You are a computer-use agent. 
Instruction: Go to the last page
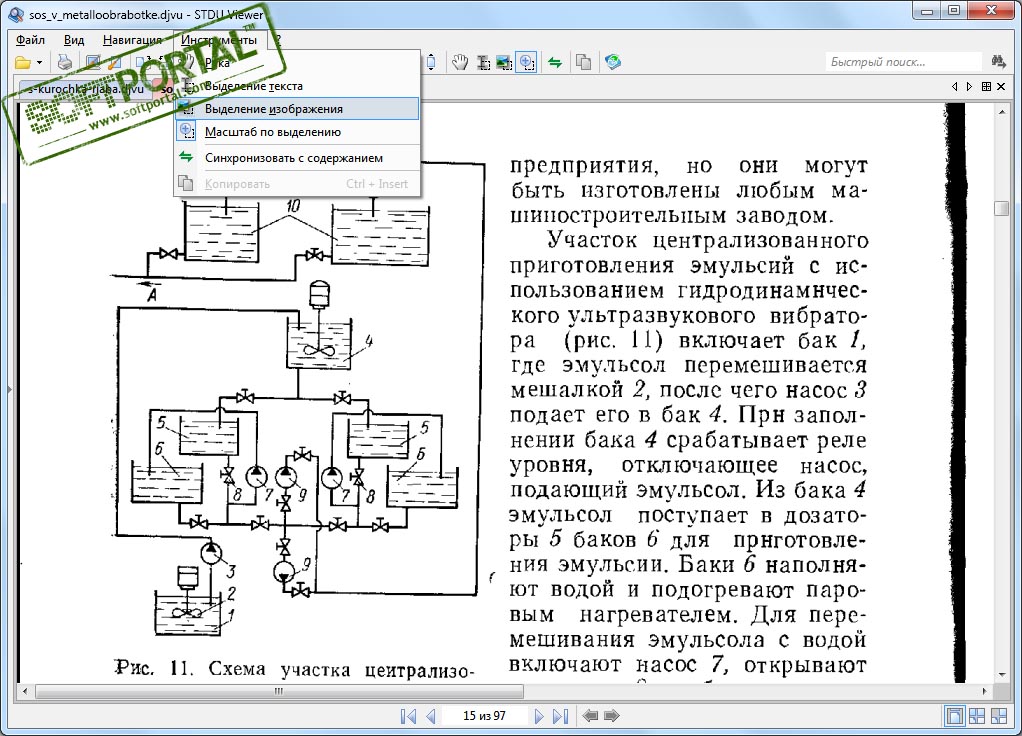[561, 716]
